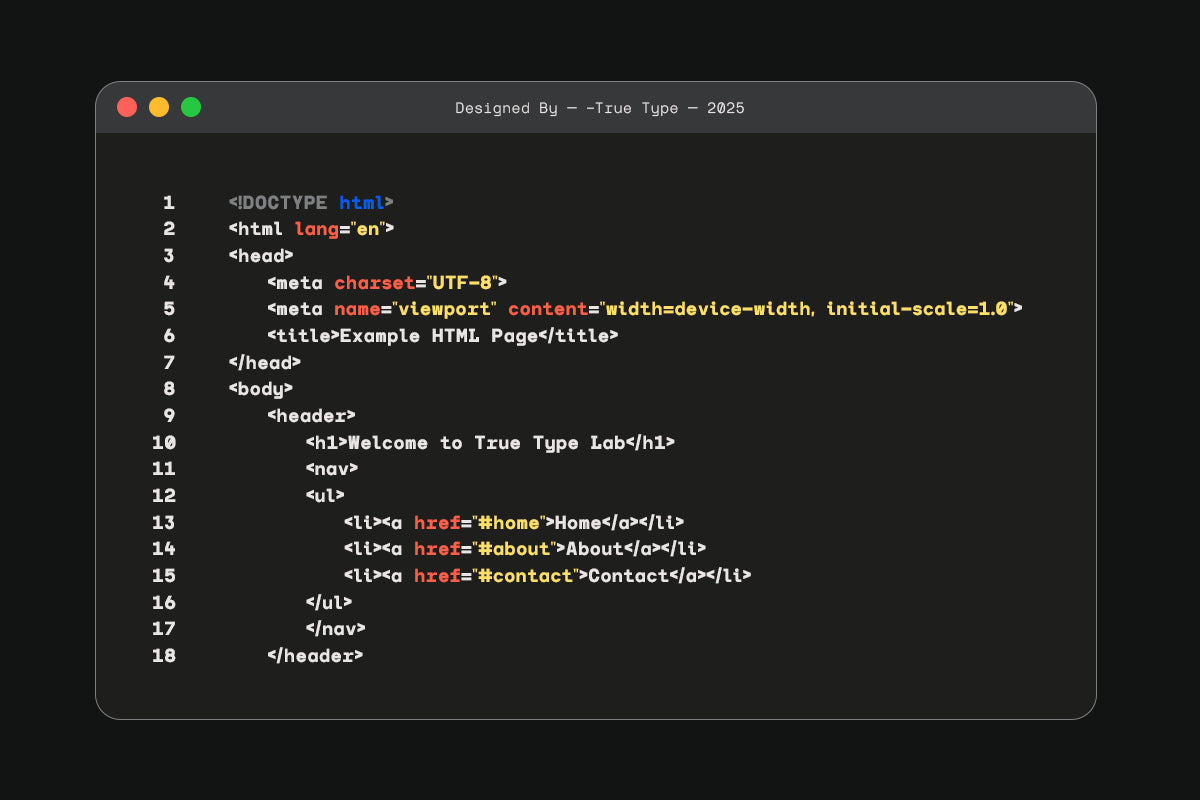The width and height of the screenshot is (1200, 800).
Task: Select the yellow UTF-8 value text
Action: point(465,282)
